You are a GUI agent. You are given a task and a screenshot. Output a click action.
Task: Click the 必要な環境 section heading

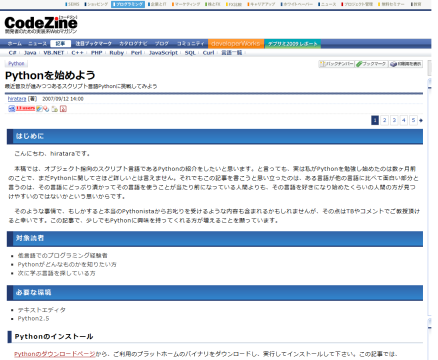click(x=215, y=293)
